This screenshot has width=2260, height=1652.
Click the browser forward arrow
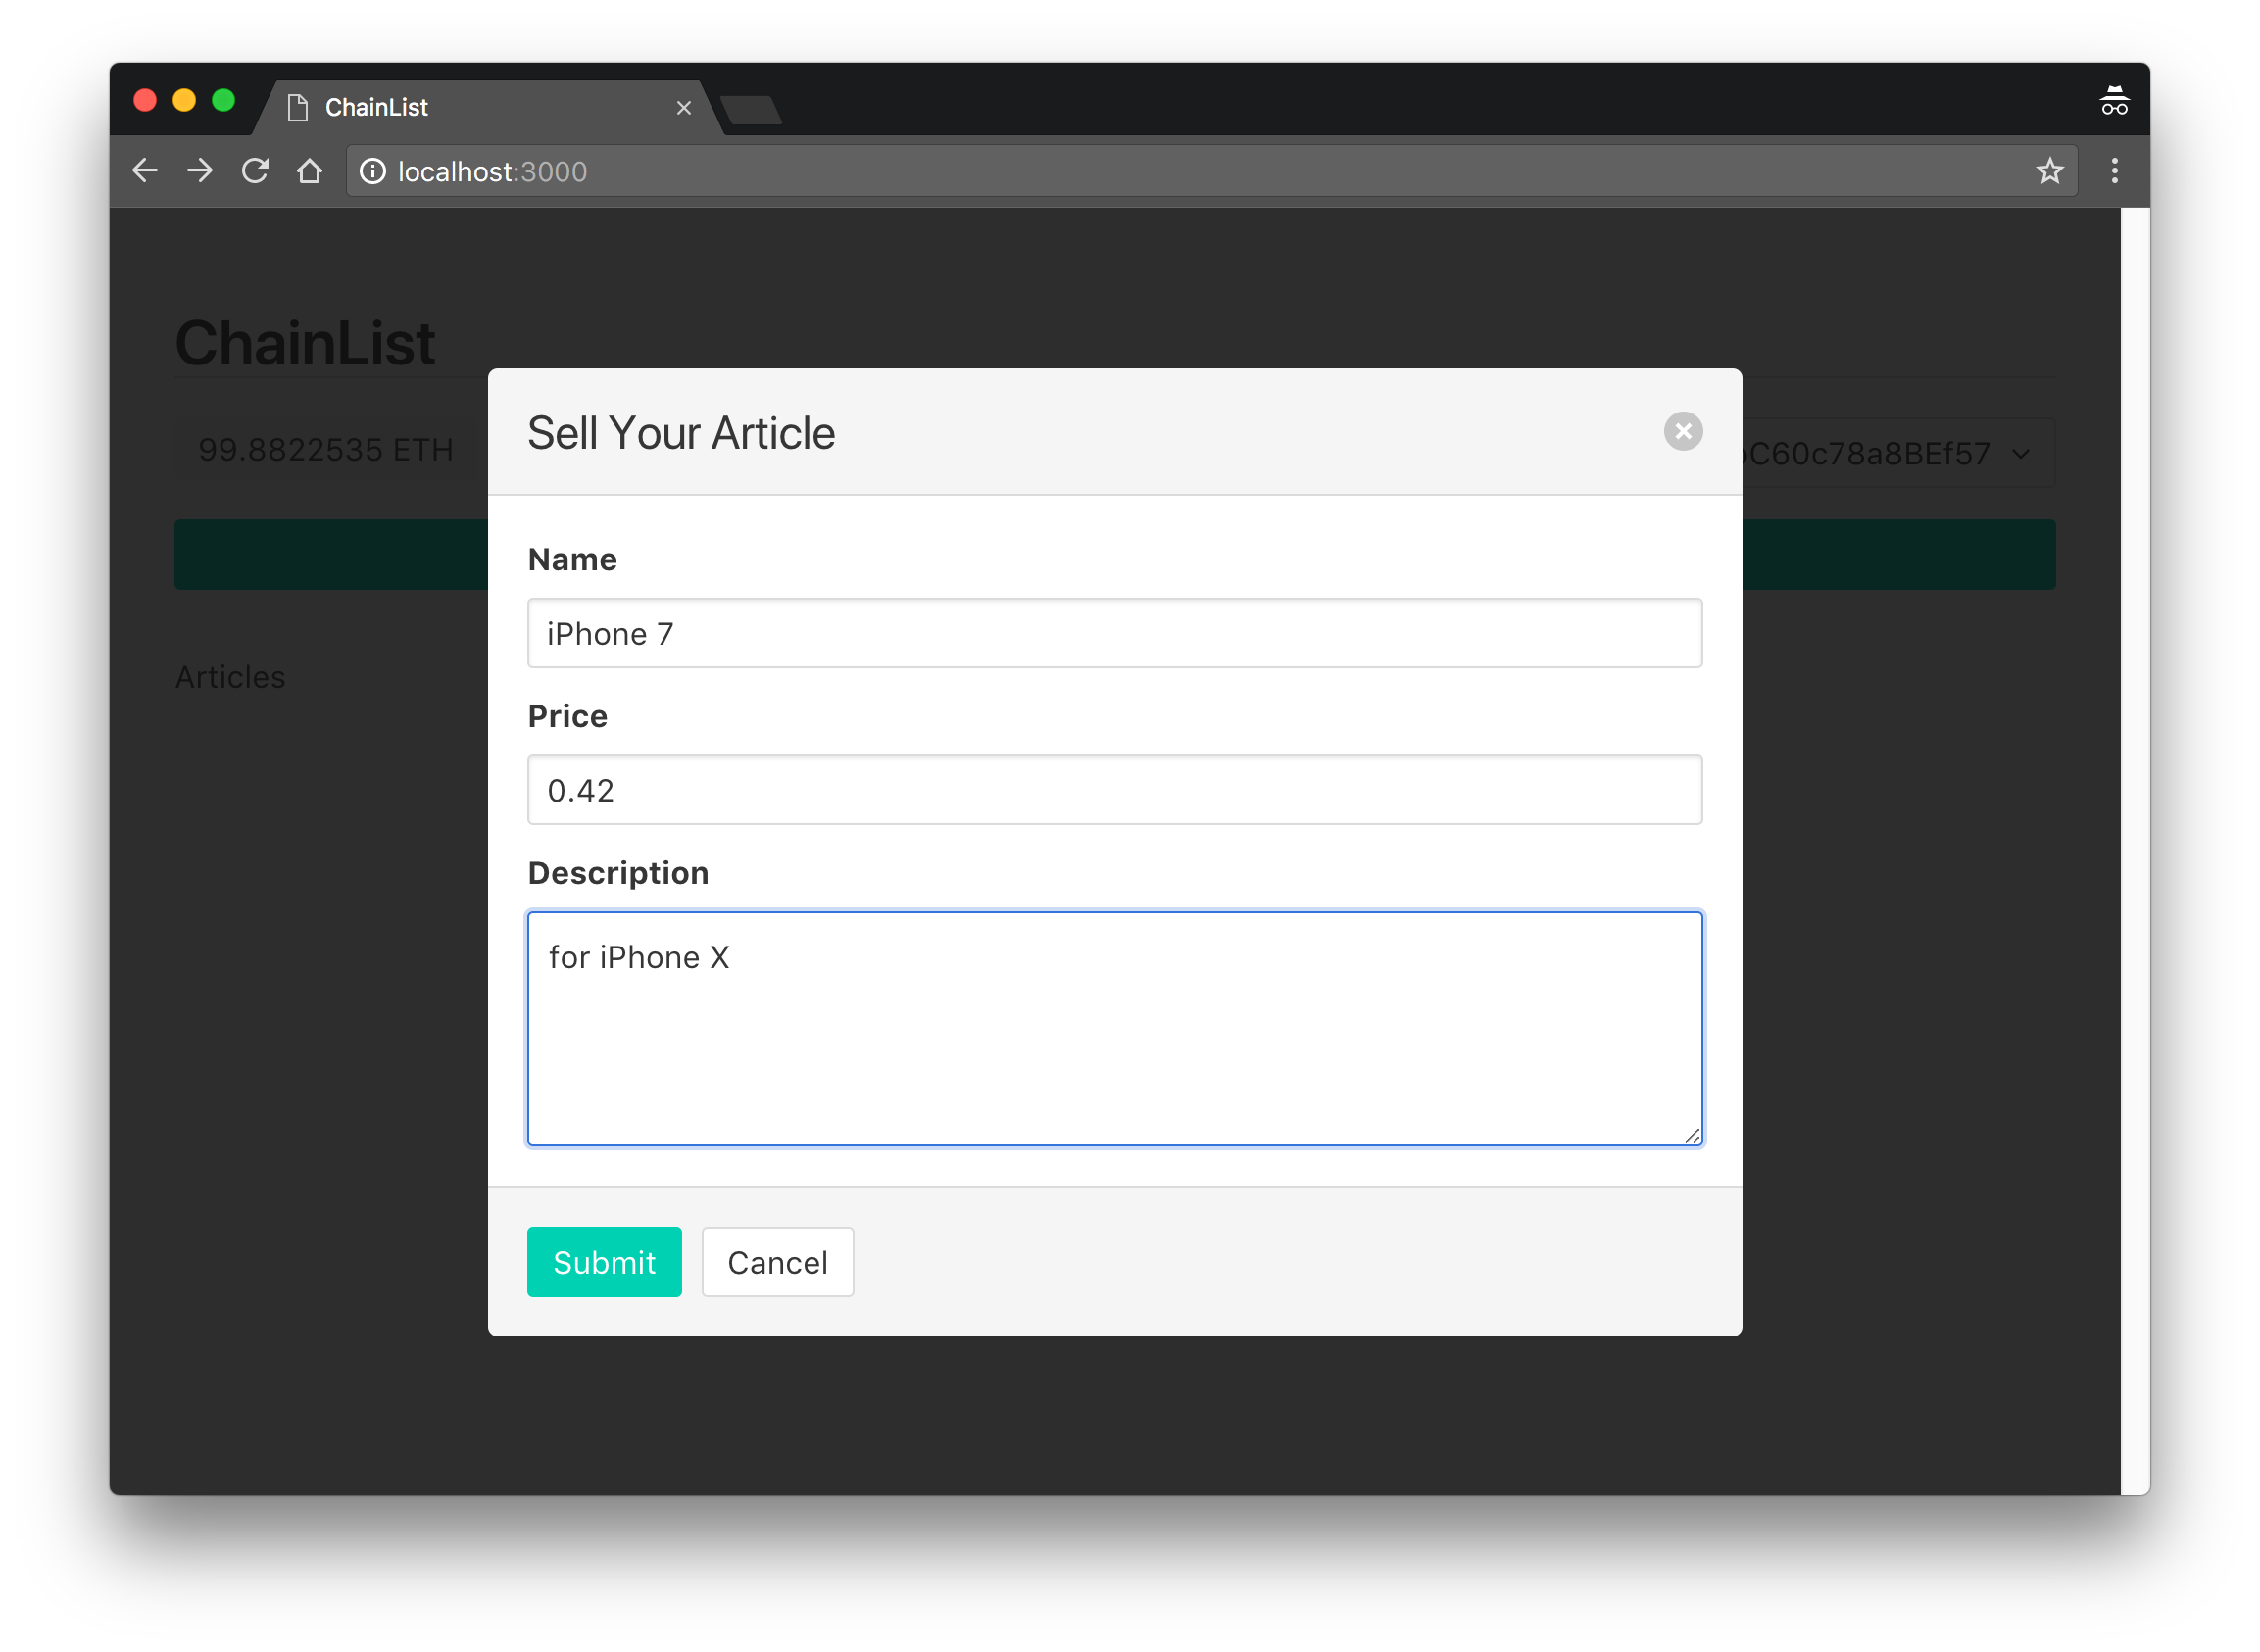[x=200, y=171]
